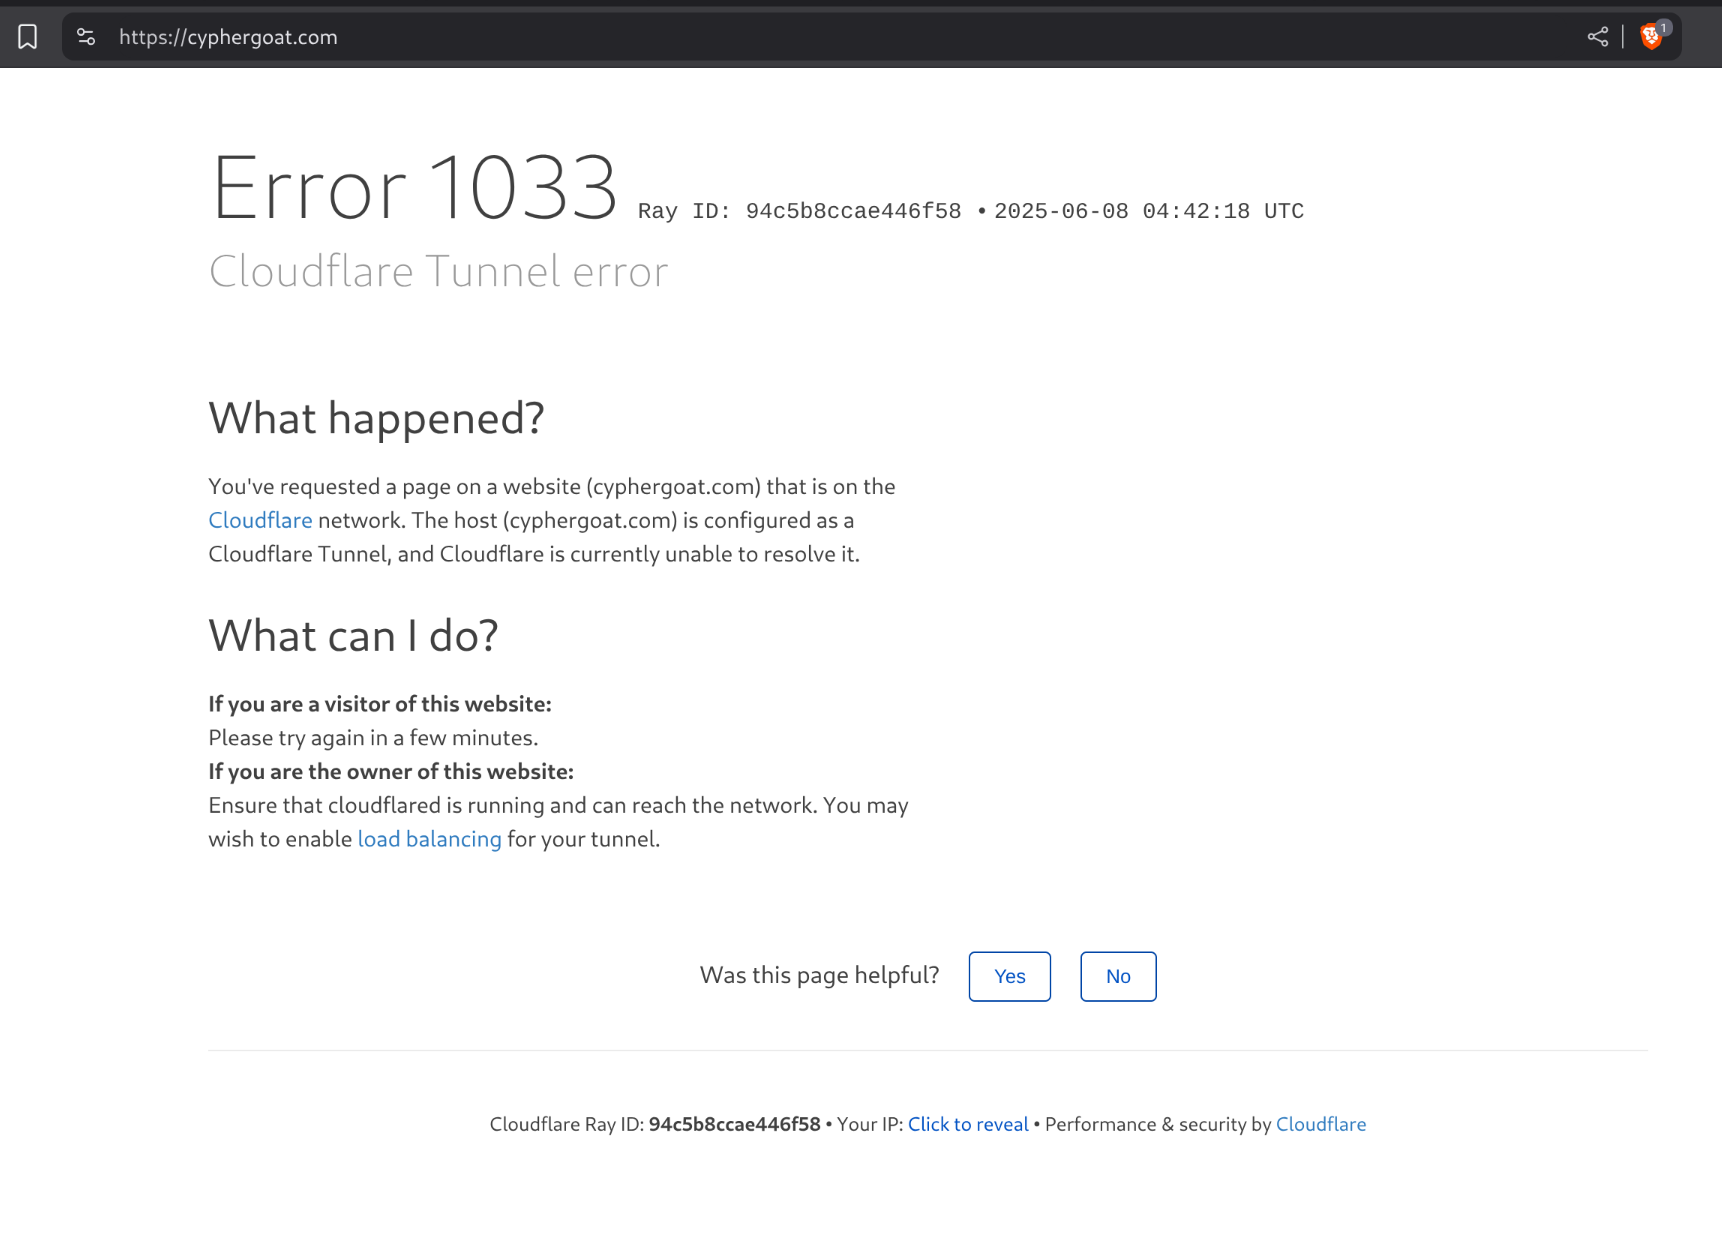Click to reveal your IP address
Screen dimensions: 1722x1239
click(x=968, y=1124)
